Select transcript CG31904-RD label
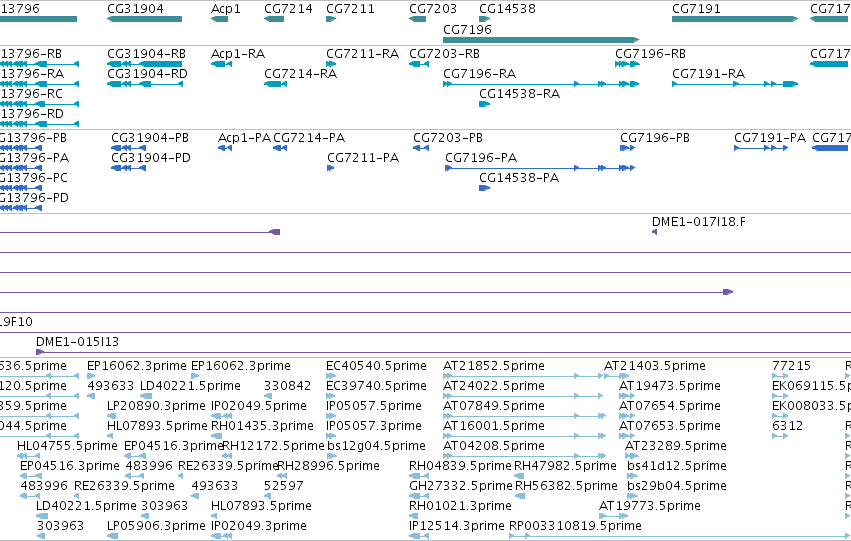851x541 pixels. 147,74
